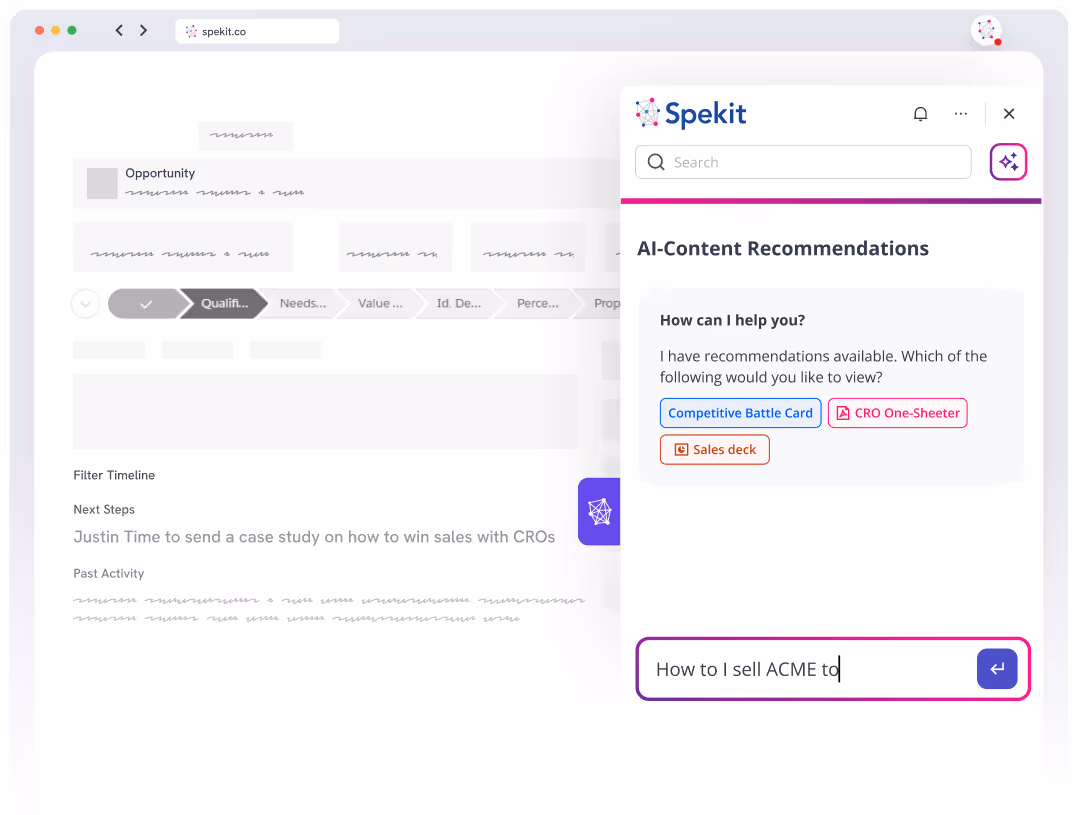
Task: Select the Perce... stage
Action: coord(538,303)
